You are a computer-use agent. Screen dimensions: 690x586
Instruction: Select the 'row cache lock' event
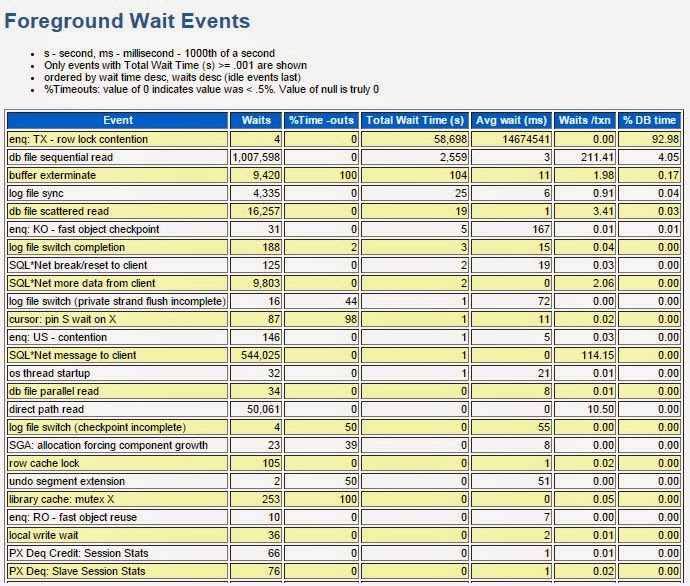(x=118, y=464)
